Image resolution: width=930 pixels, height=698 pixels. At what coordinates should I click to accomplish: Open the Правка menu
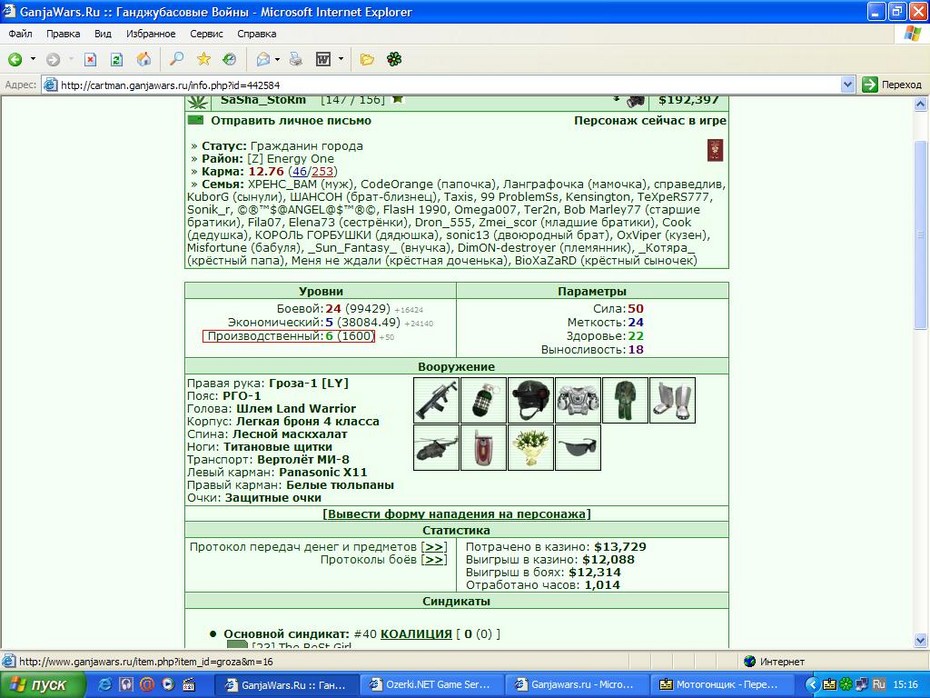click(63, 34)
